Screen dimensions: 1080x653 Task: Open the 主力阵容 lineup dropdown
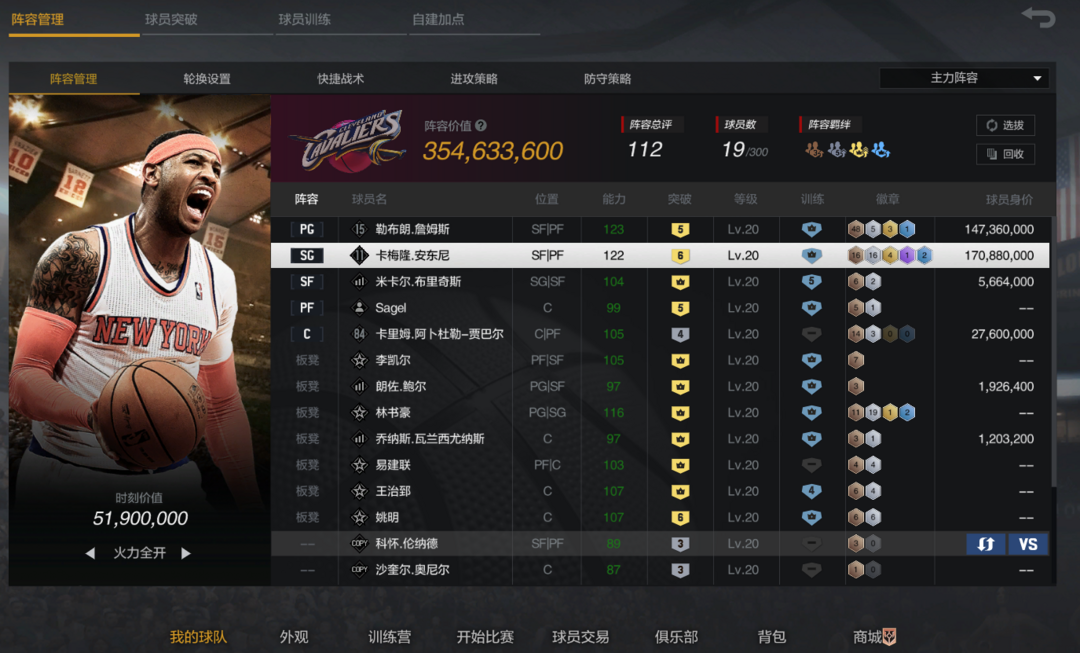[964, 78]
